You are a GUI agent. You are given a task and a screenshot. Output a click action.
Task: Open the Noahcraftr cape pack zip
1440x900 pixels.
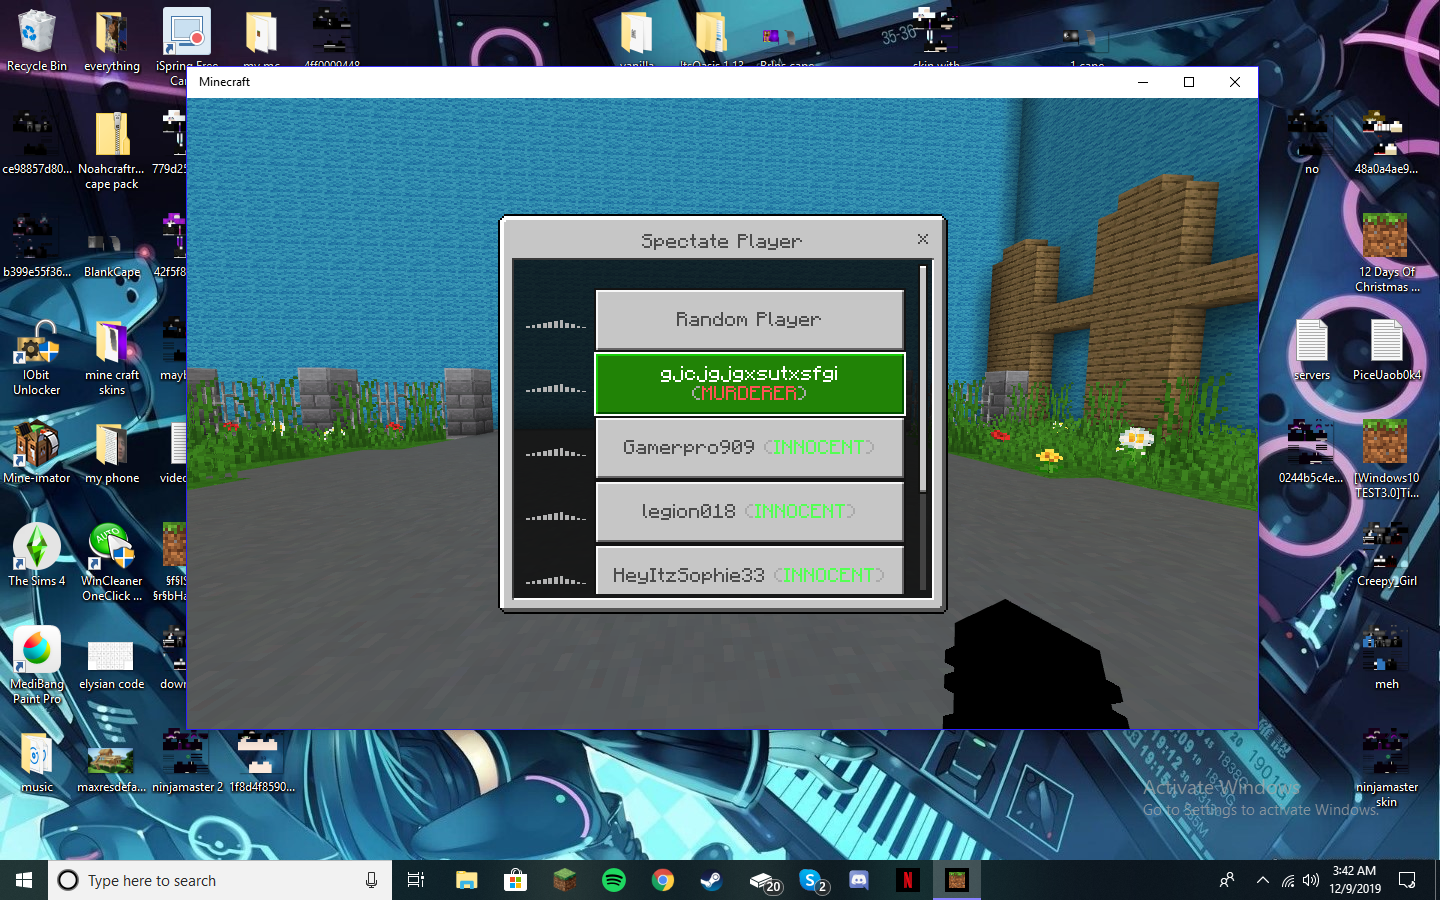tap(111, 150)
